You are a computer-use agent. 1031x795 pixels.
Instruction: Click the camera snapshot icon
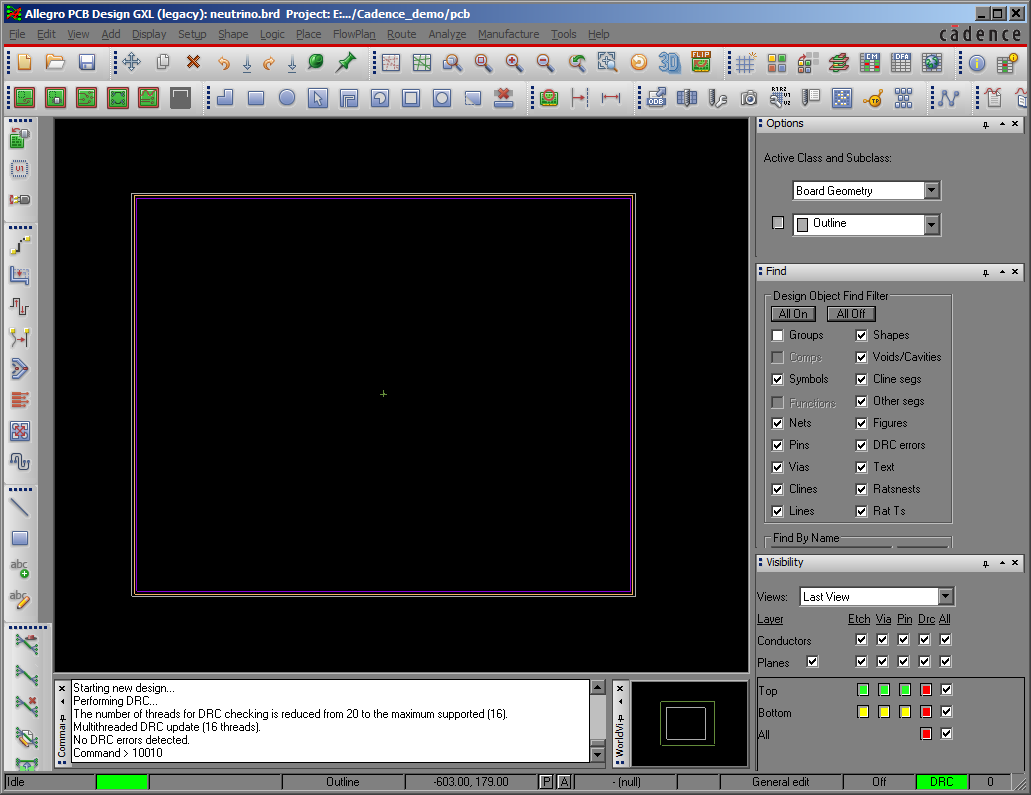coord(749,99)
